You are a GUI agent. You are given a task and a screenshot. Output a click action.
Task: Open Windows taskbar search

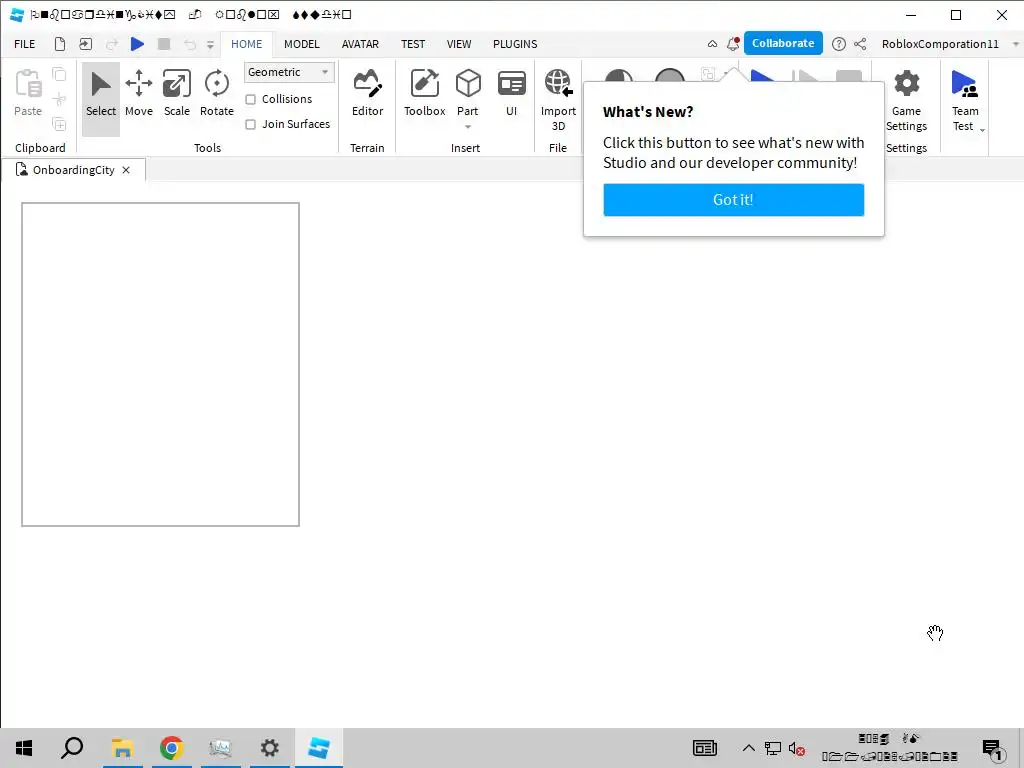[x=72, y=748]
